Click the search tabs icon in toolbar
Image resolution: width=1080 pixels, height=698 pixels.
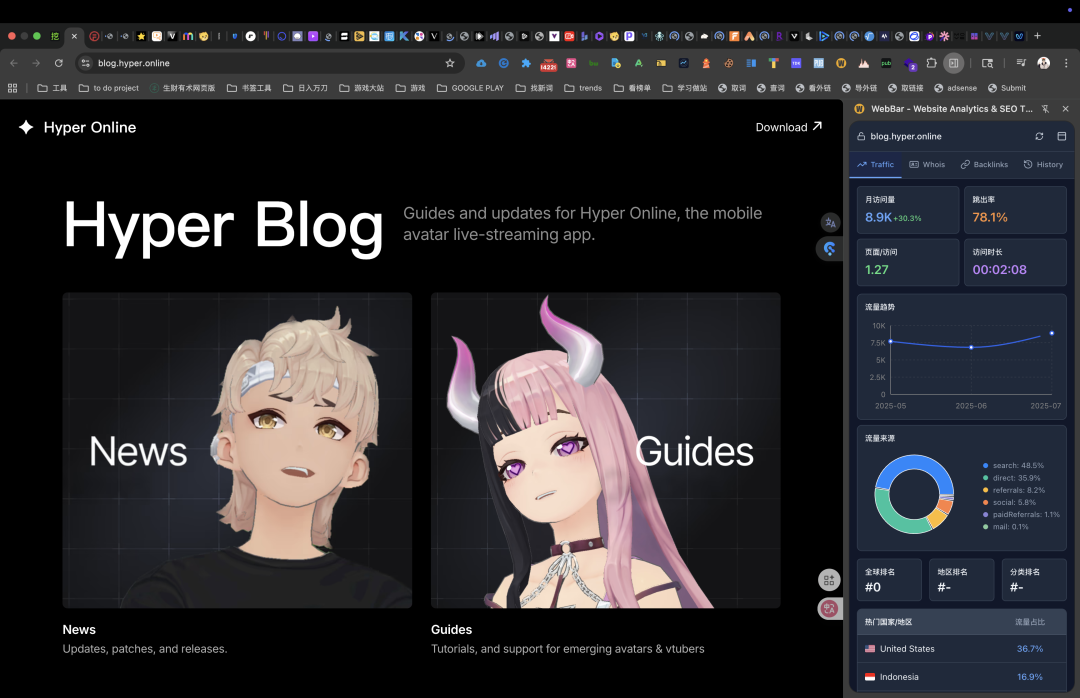click(x=987, y=63)
